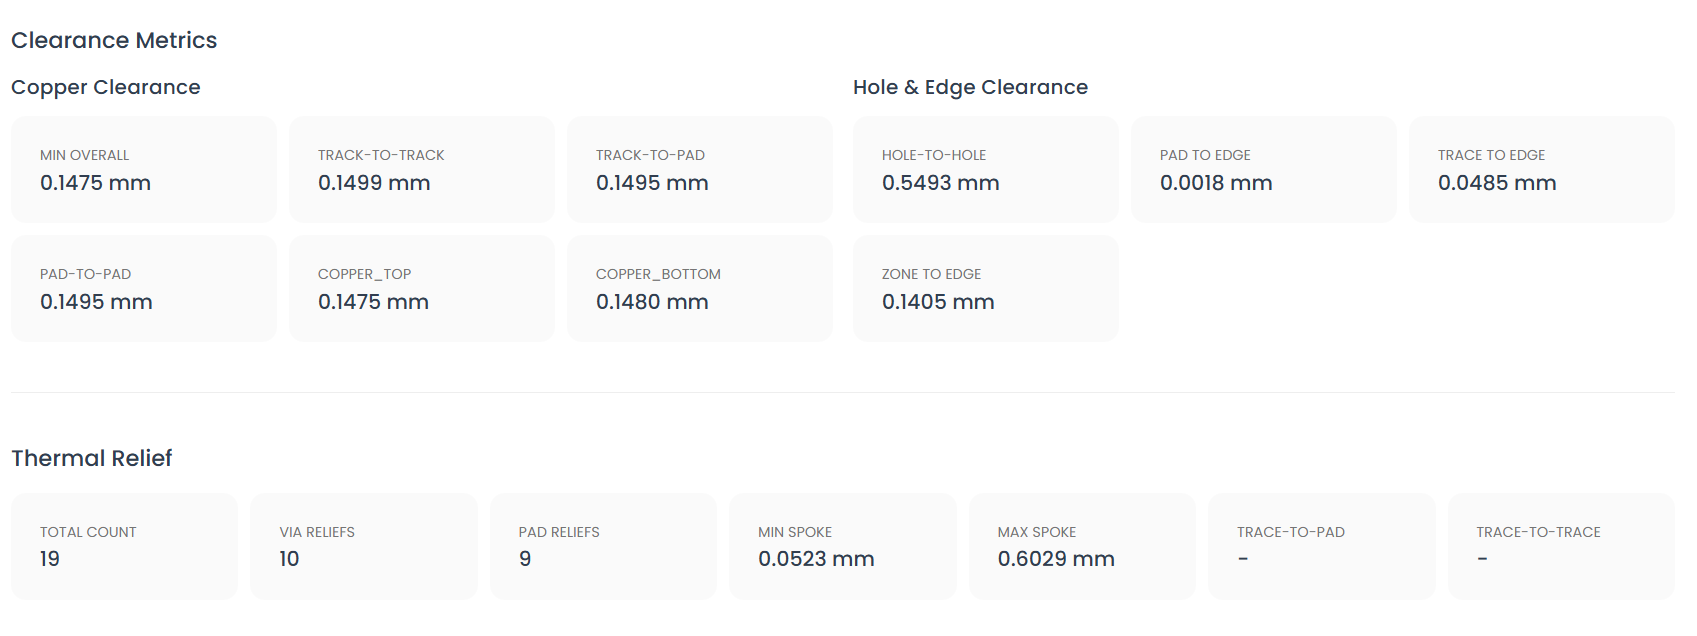
Task: Select the "0.0018 mm" pad to edge value
Action: (x=1216, y=183)
